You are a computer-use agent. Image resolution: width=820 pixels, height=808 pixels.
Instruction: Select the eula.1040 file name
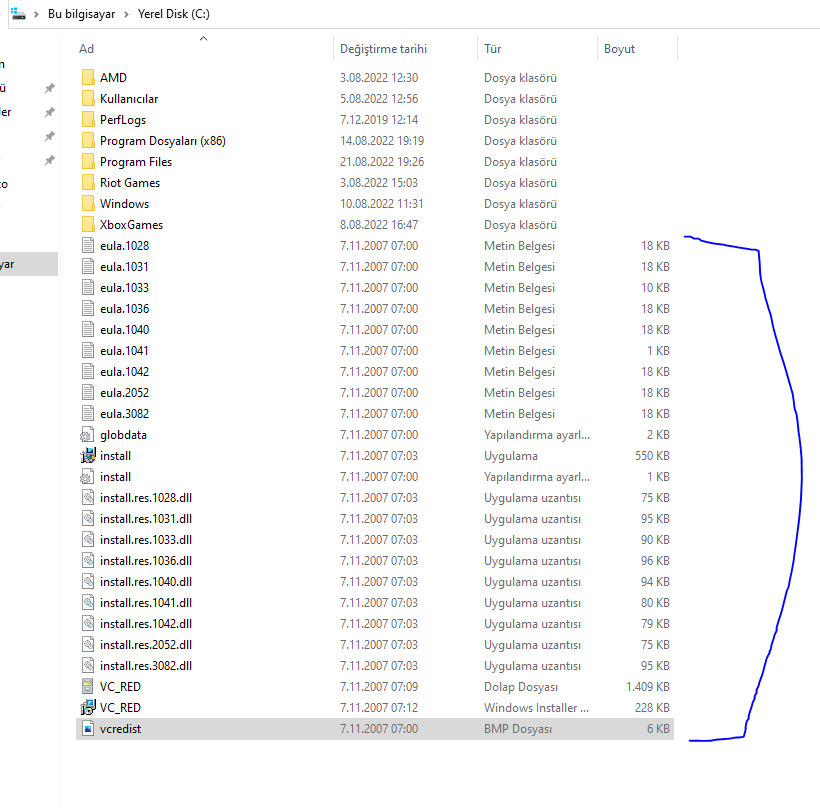pos(124,329)
